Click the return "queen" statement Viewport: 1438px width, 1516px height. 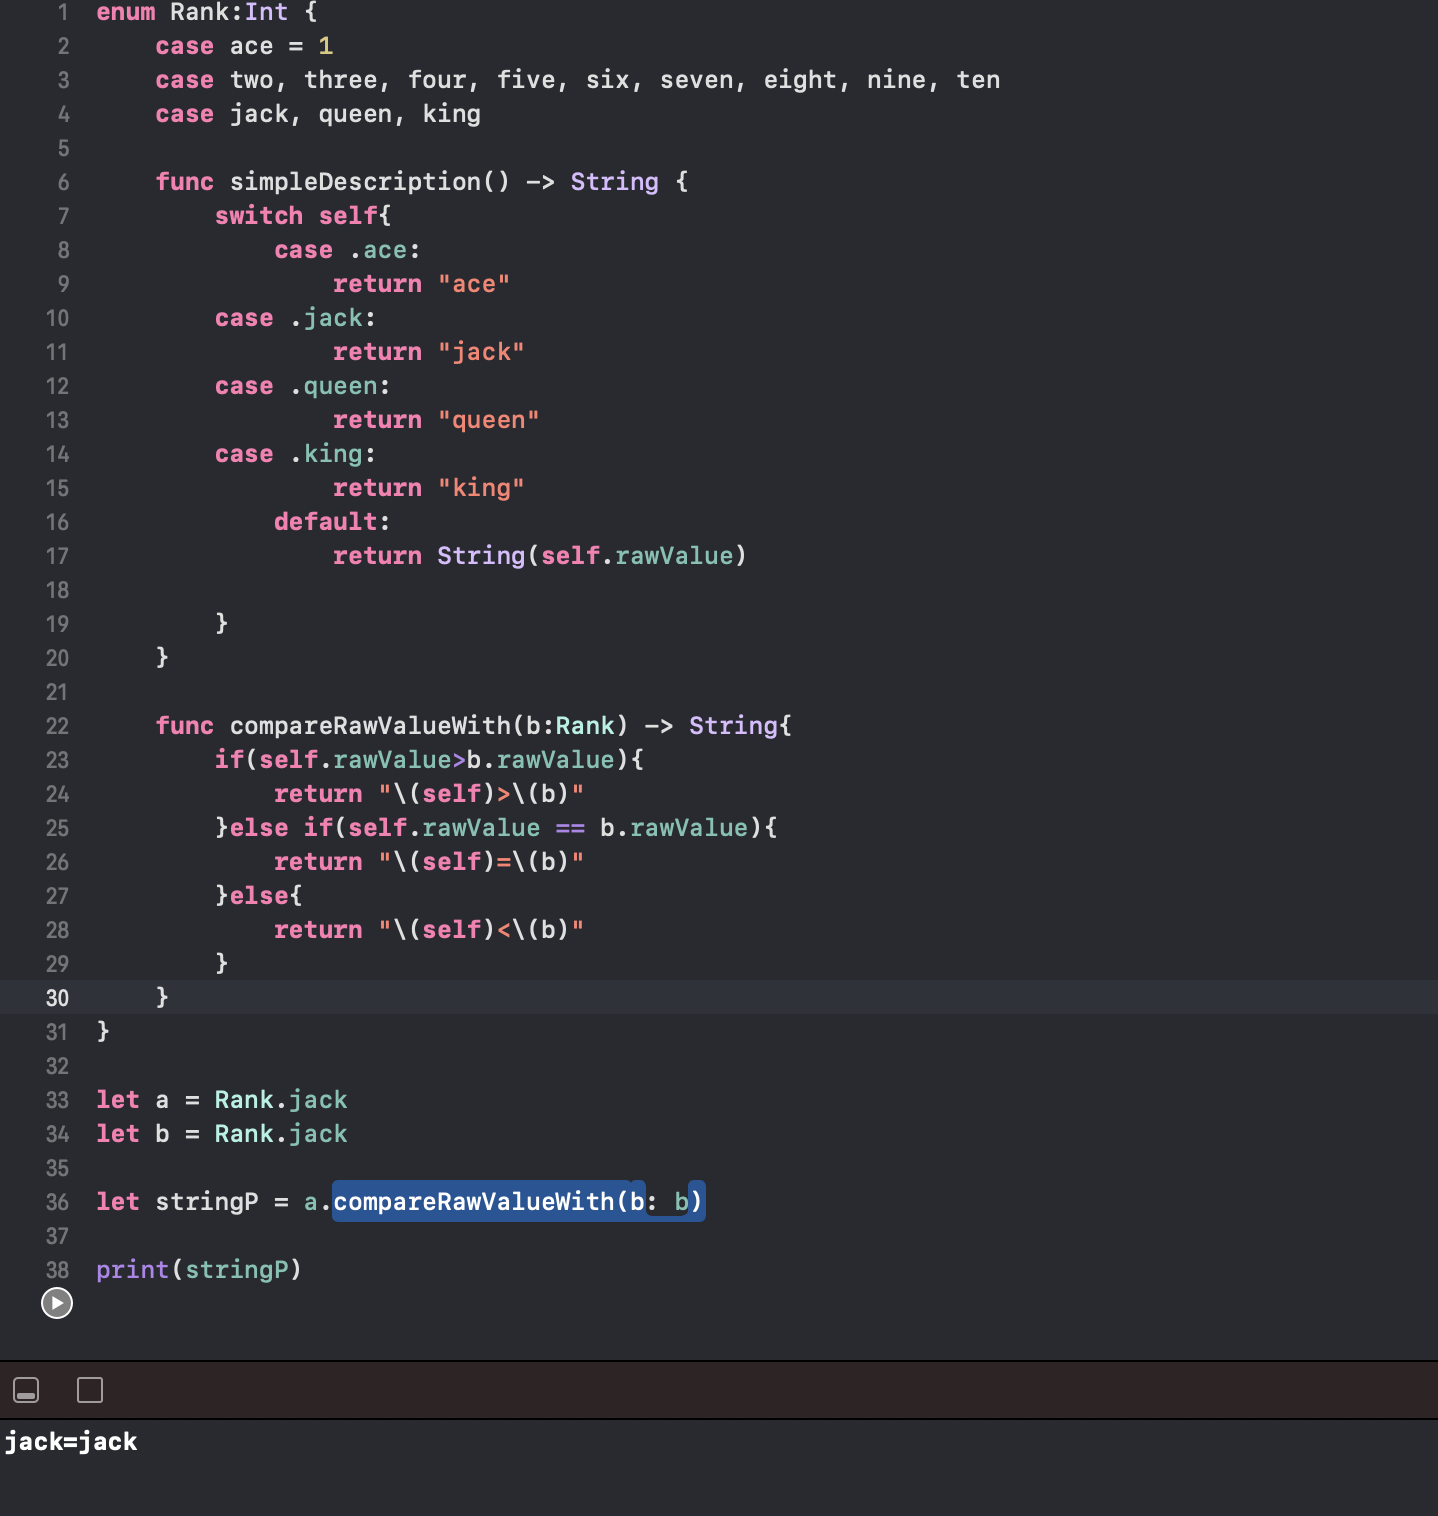click(437, 420)
